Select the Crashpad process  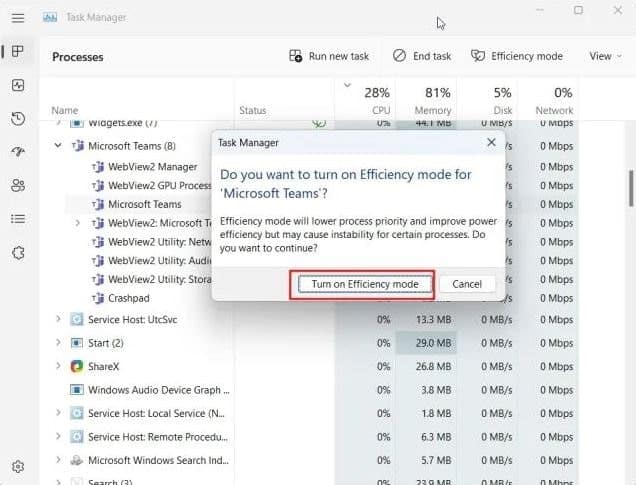point(129,298)
